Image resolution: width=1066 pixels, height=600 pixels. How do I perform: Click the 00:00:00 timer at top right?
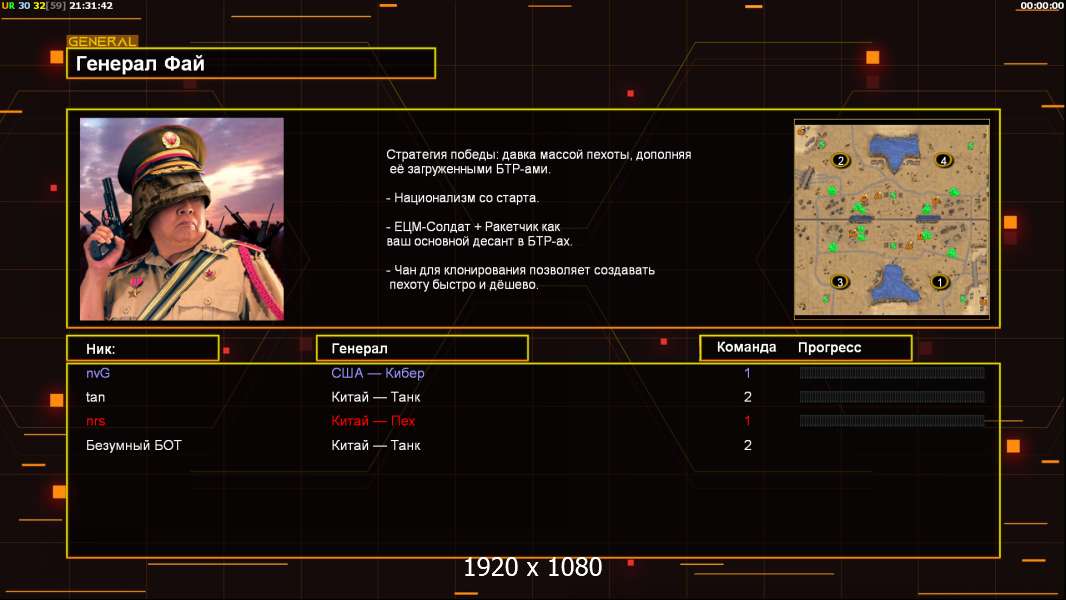1042,5
